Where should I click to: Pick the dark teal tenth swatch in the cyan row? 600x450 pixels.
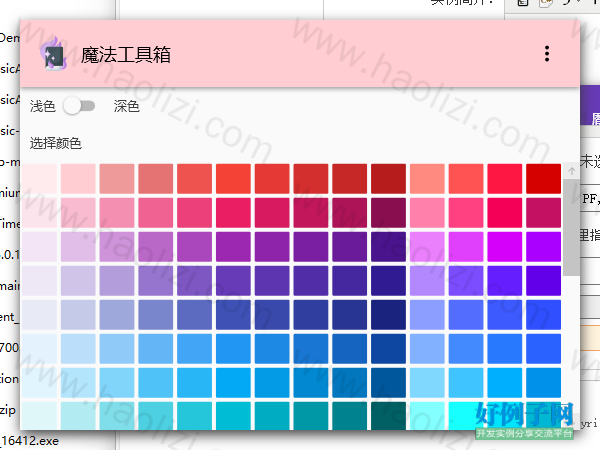pos(388,416)
